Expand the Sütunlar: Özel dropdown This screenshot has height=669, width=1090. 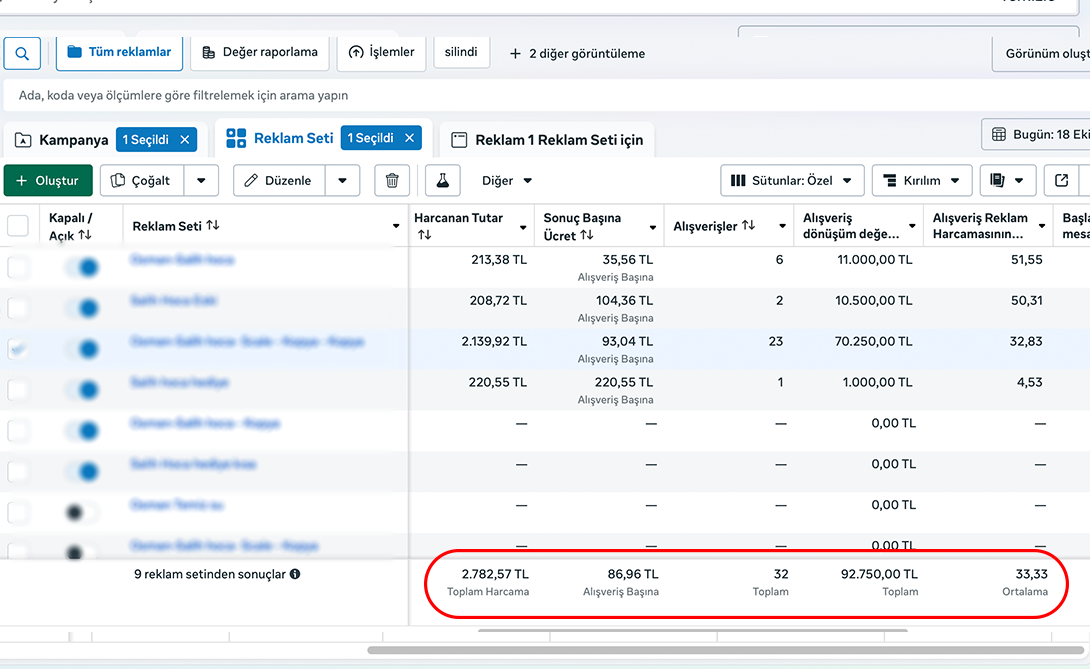[x=791, y=181]
